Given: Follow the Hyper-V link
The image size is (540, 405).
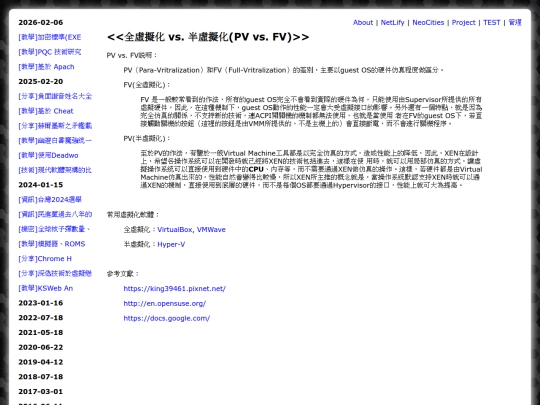Looking at the screenshot, I should [x=171, y=245].
